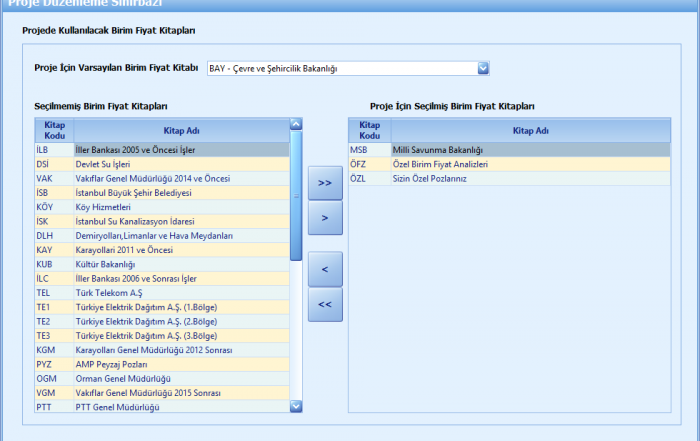700x441 pixels.
Task: Select Devlet Su İşleri in the list
Action: click(x=180, y=164)
